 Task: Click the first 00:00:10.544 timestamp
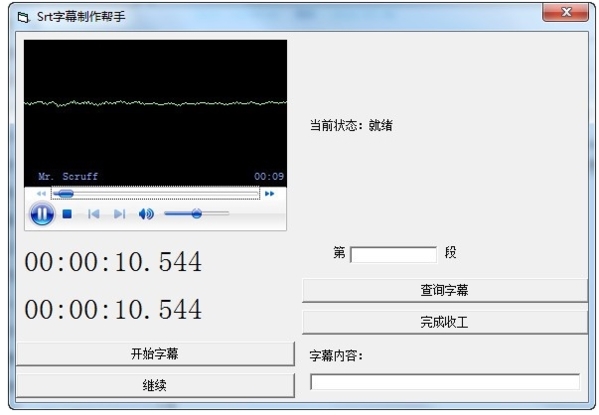pos(113,262)
